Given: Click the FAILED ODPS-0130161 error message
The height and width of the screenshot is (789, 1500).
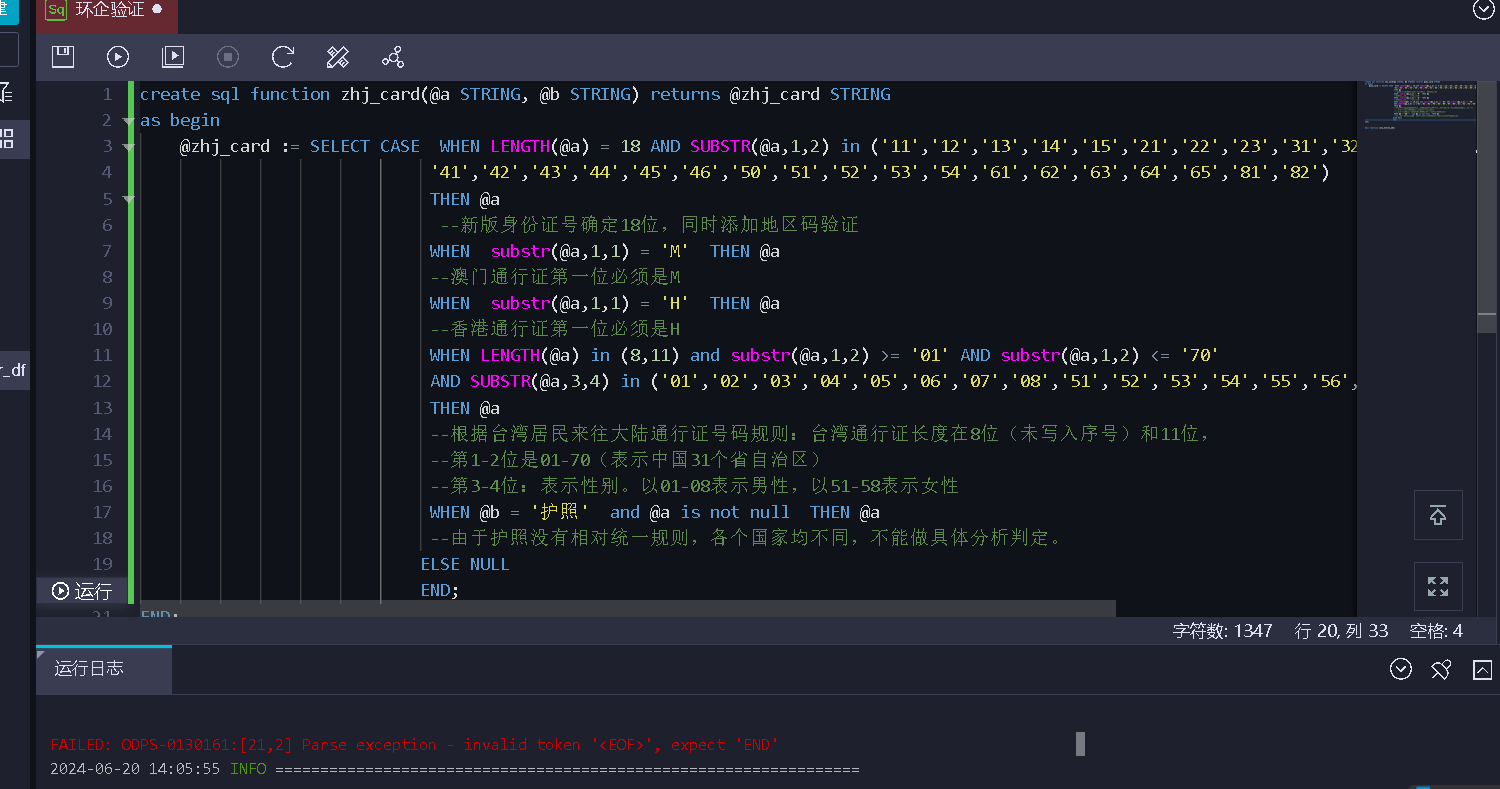Looking at the screenshot, I should click(x=414, y=745).
